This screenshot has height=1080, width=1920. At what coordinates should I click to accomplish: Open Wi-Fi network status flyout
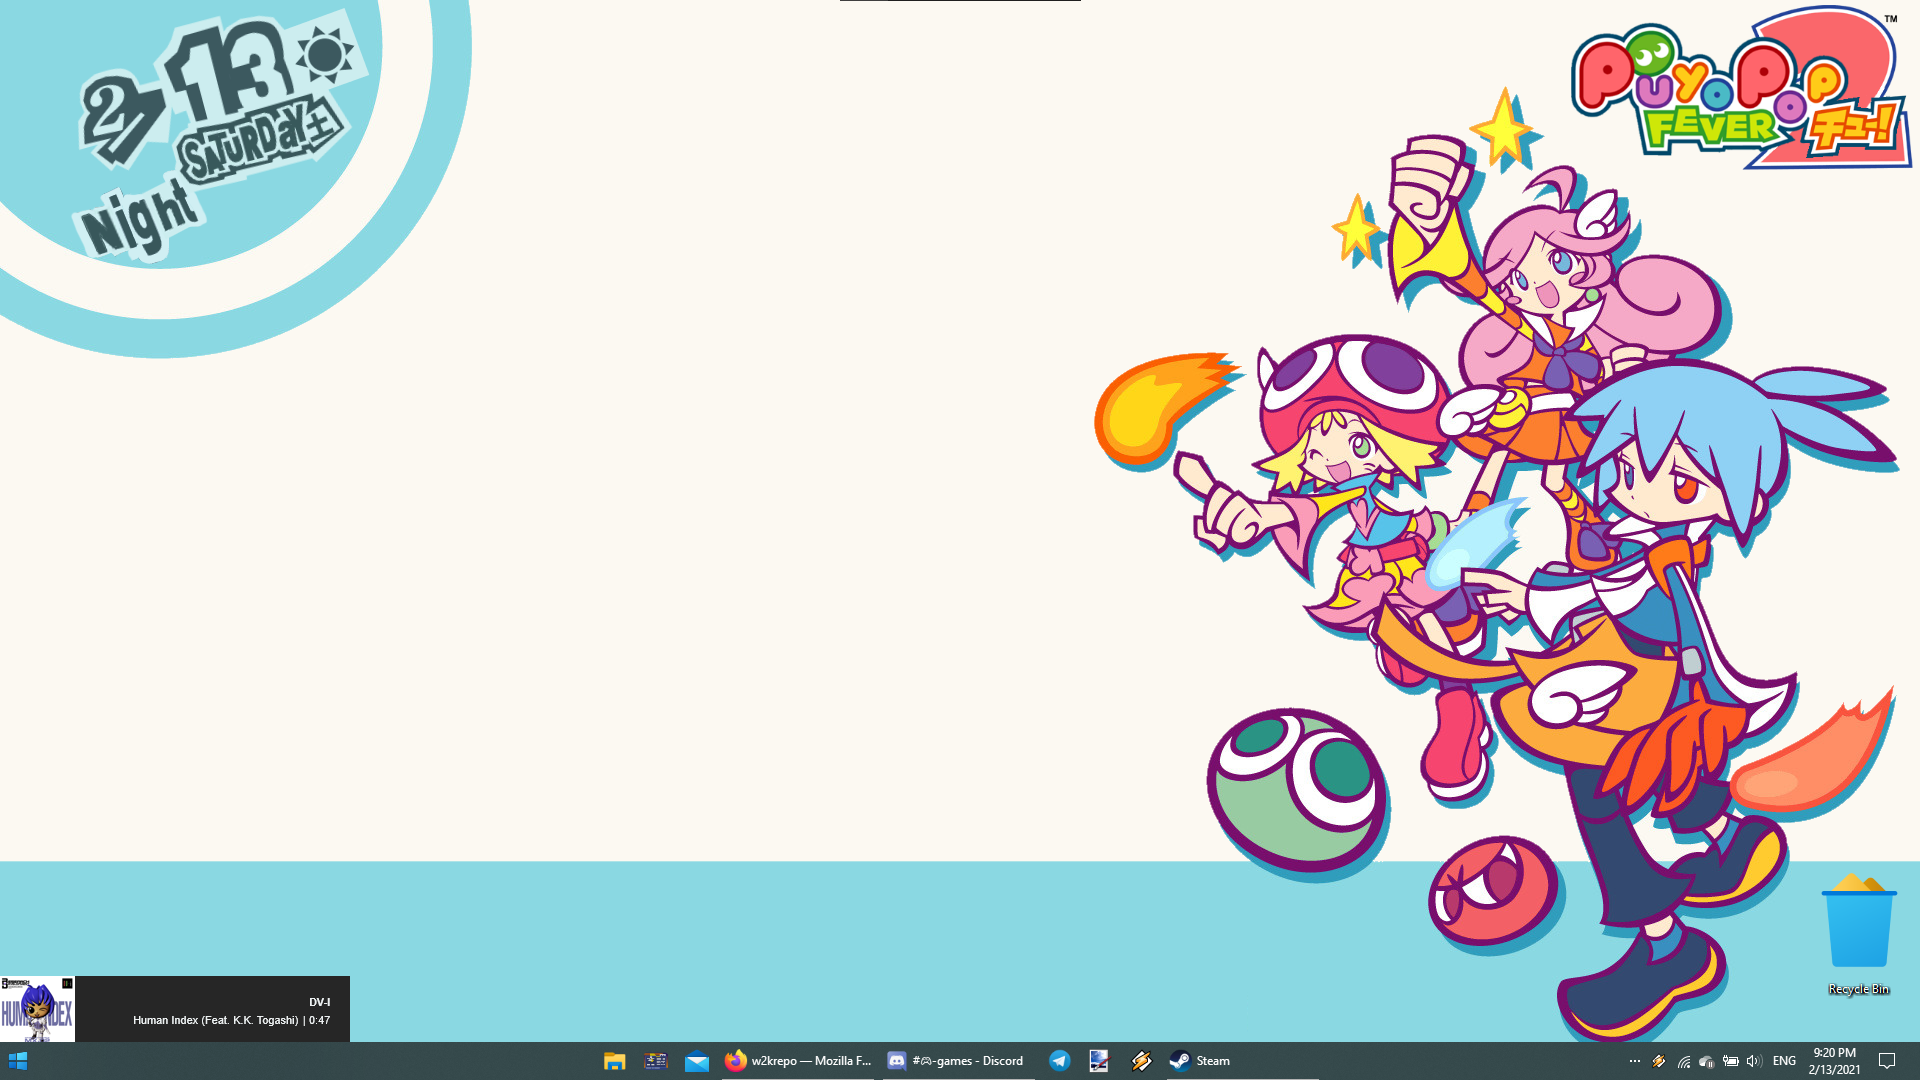[x=1684, y=1061]
